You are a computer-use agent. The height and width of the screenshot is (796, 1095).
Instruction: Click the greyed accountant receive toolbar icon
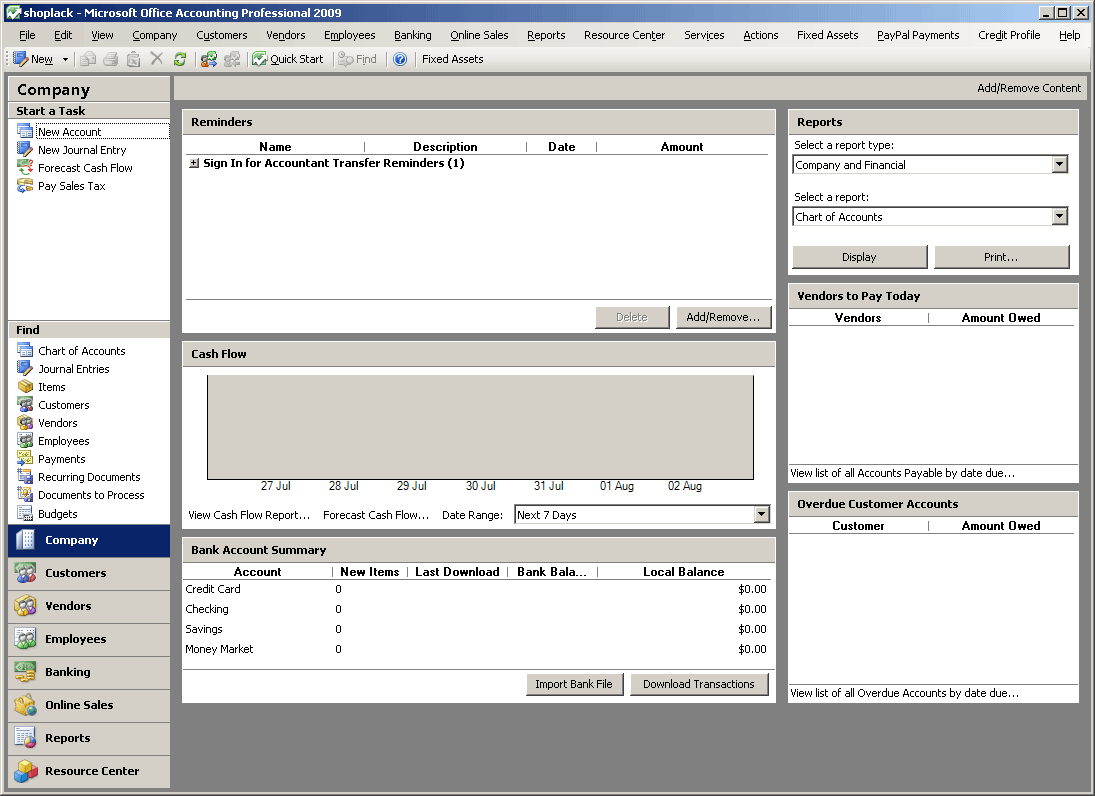(232, 59)
